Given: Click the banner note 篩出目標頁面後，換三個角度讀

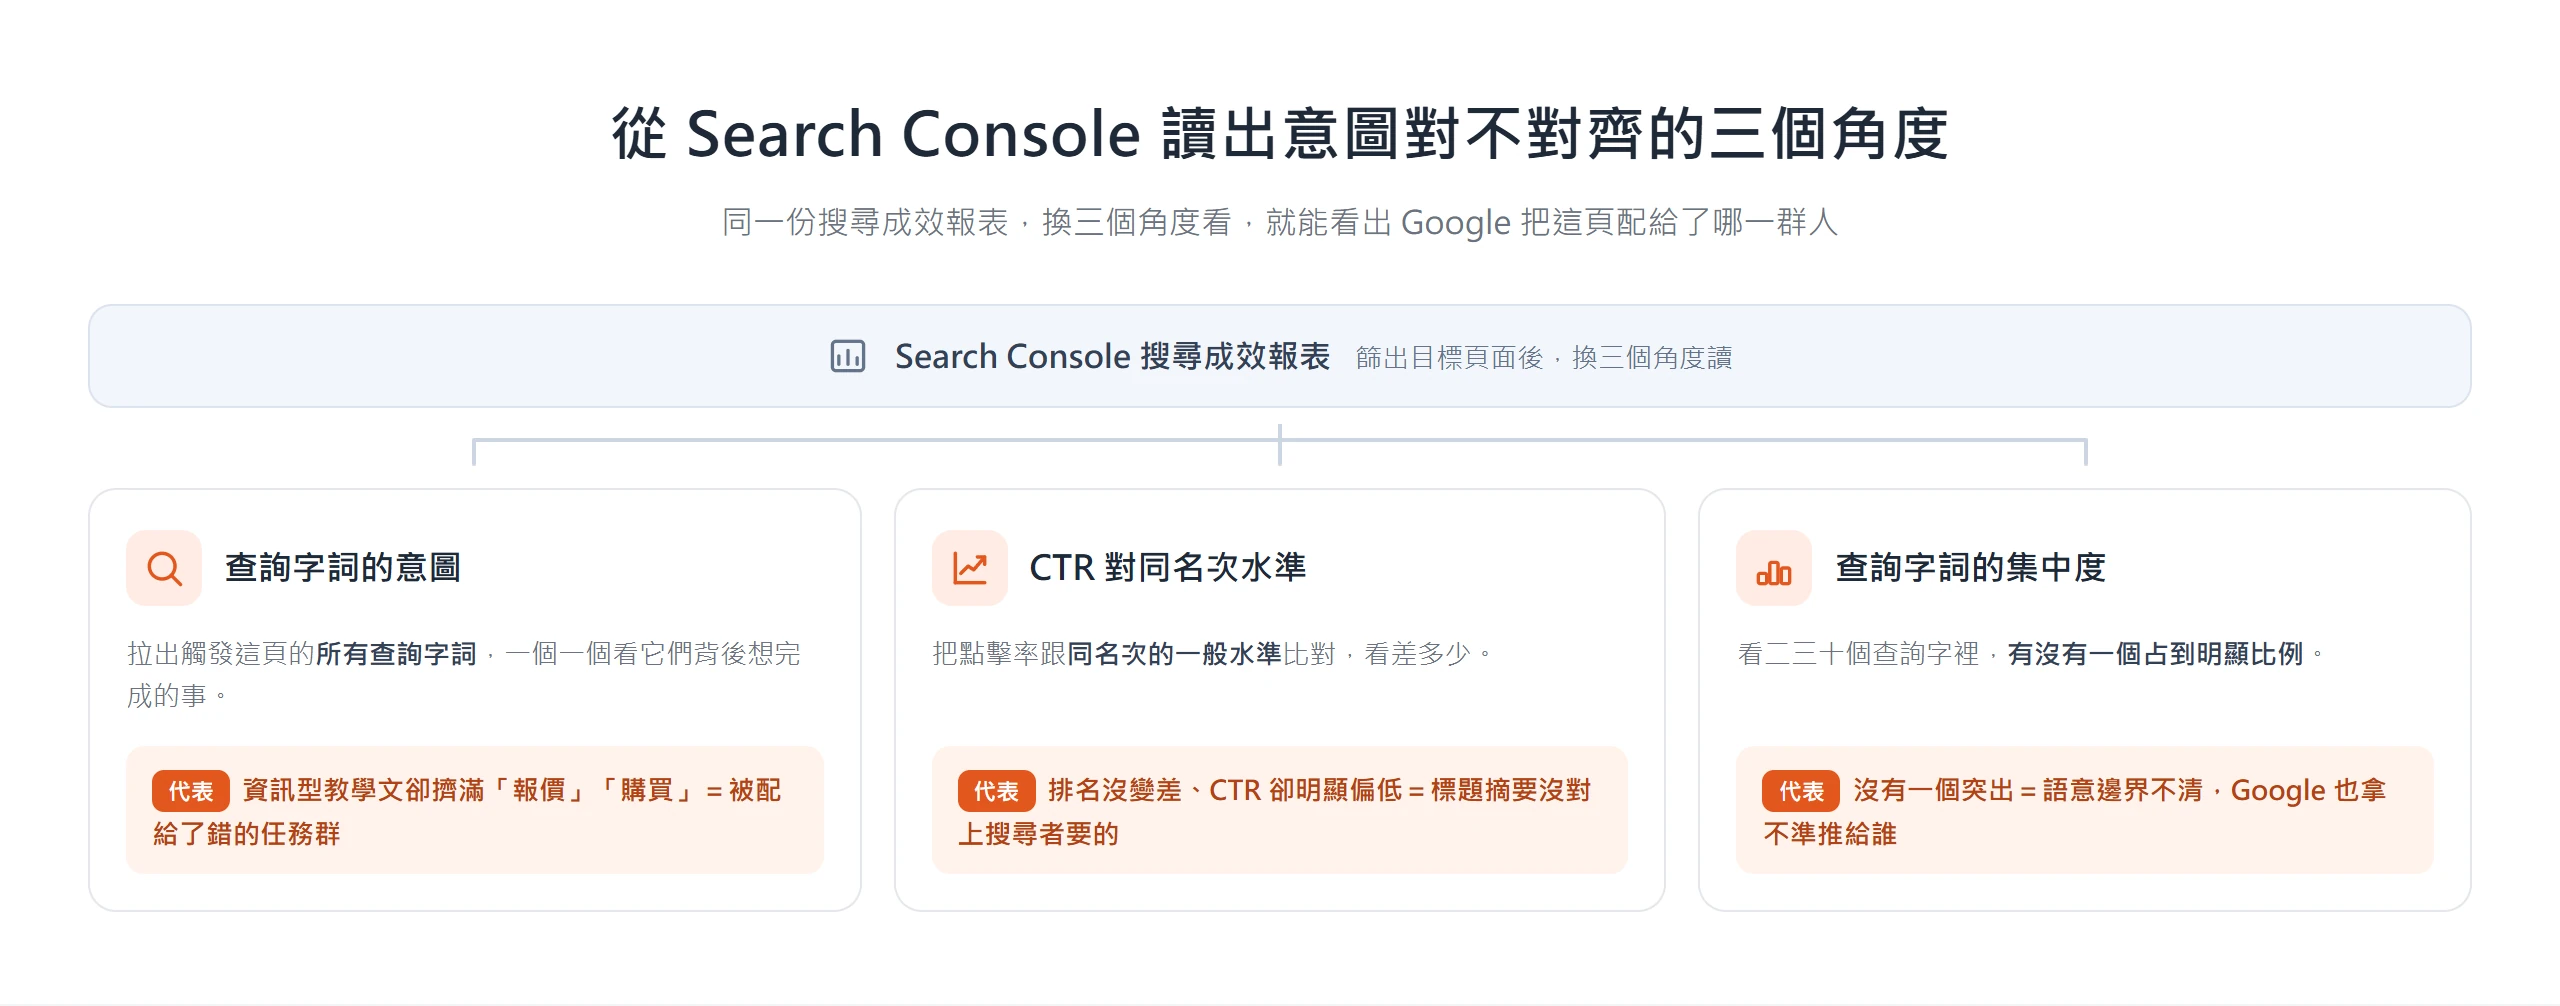Looking at the screenshot, I should 1544,357.
